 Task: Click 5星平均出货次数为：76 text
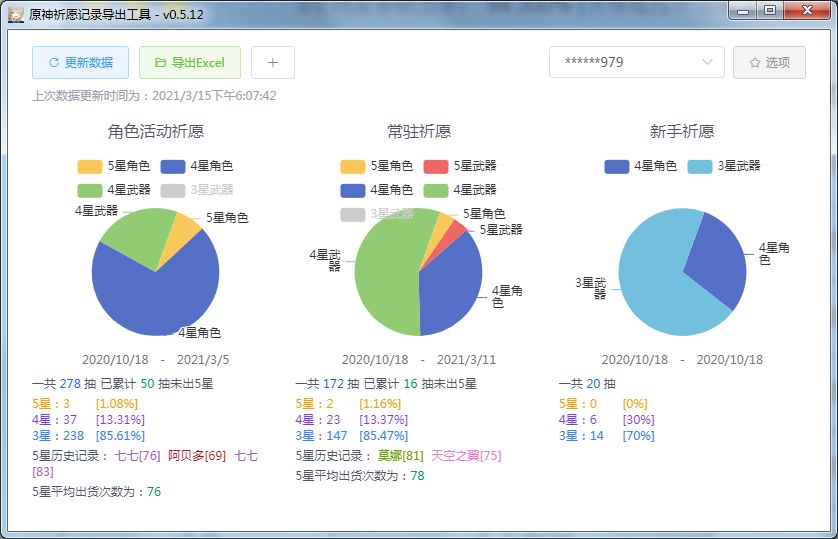tap(96, 491)
